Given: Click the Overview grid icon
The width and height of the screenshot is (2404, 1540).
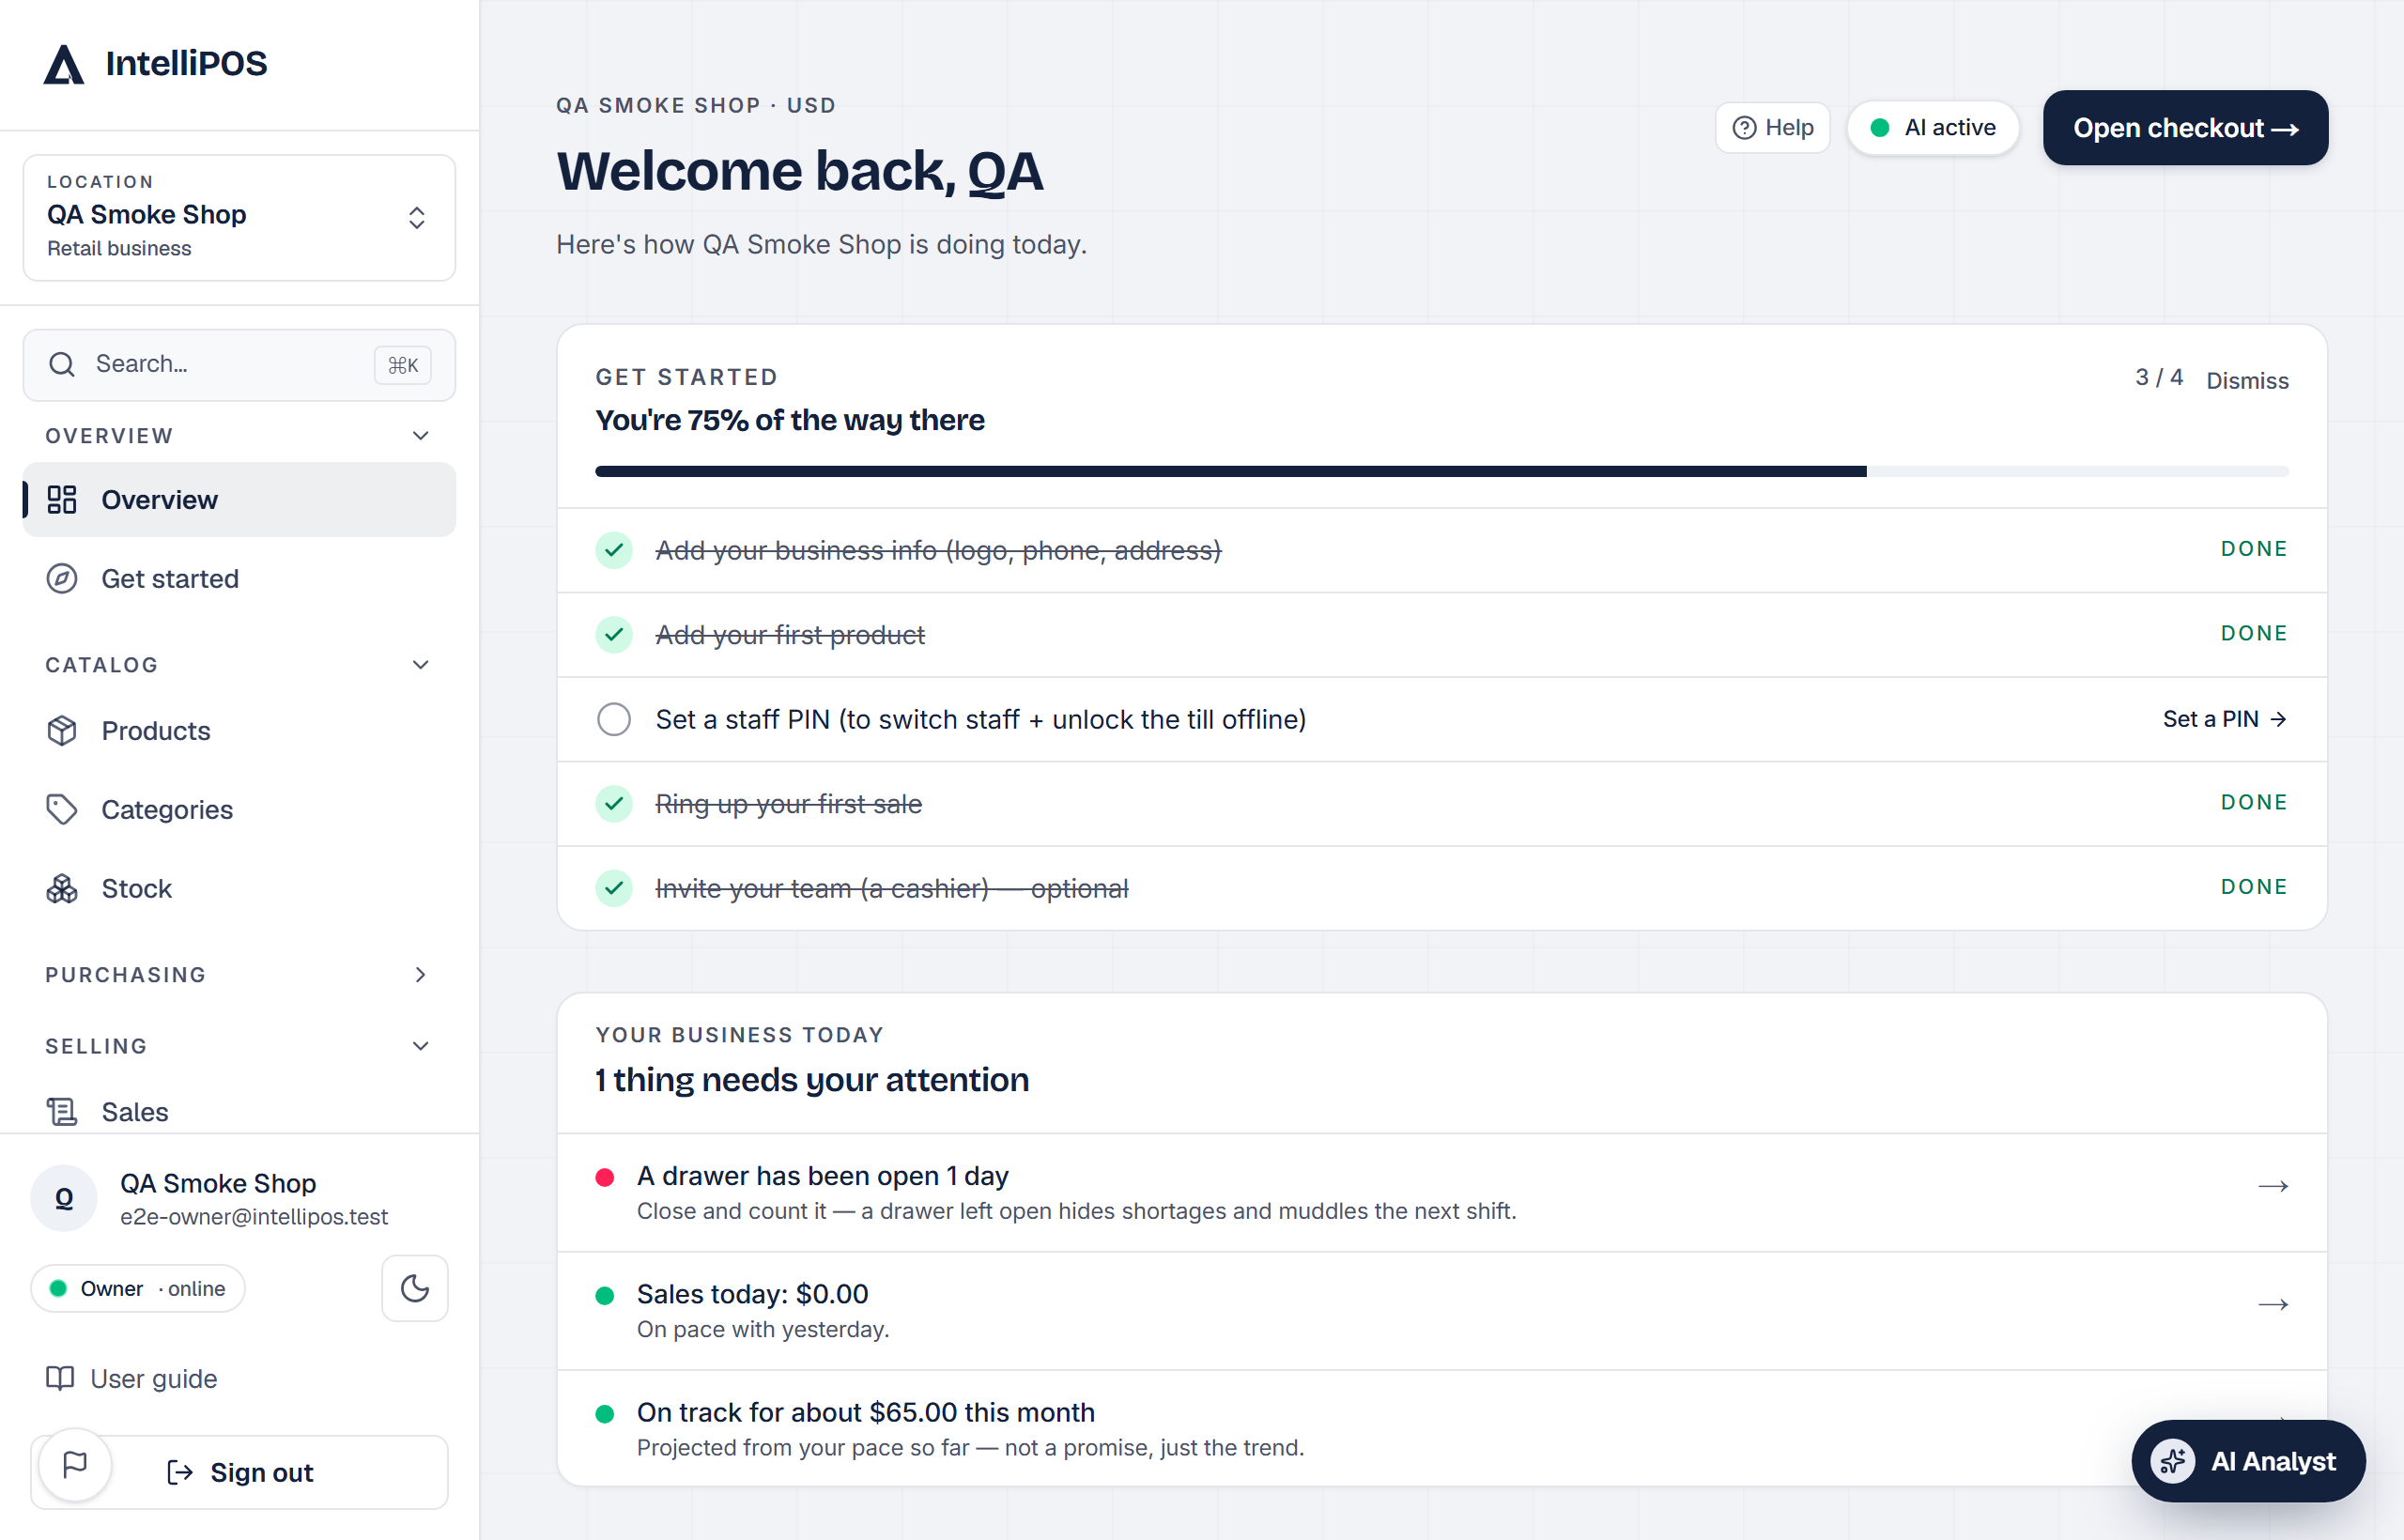Looking at the screenshot, I should point(62,499).
